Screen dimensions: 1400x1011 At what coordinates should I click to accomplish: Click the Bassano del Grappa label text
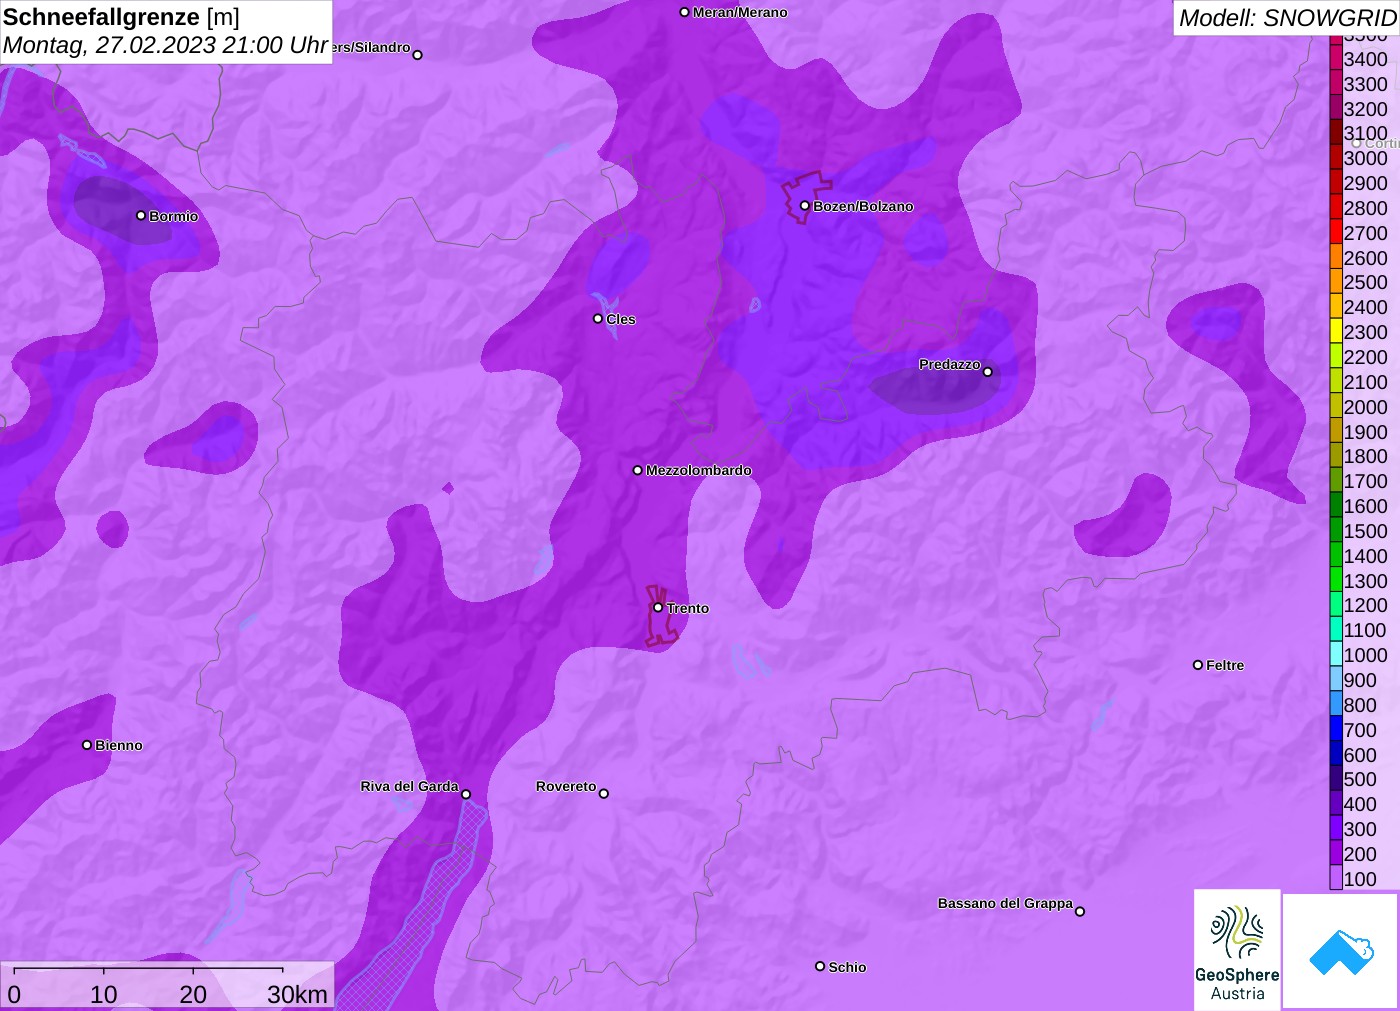1005,903
